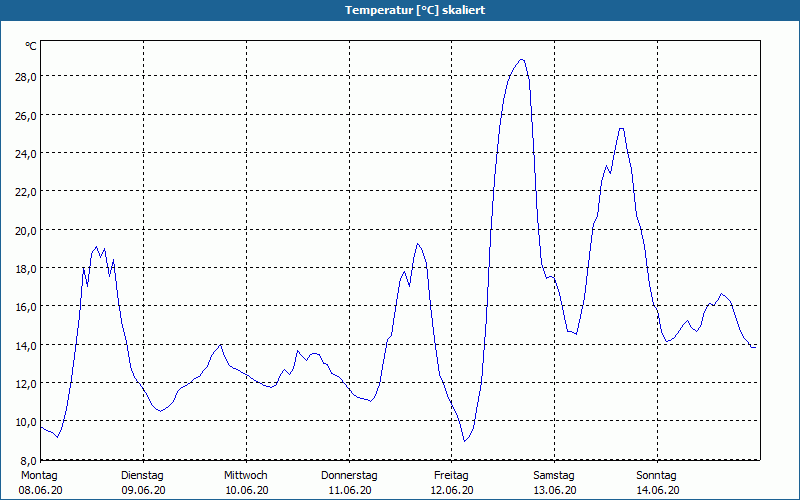800x500 pixels.
Task: Click the 'Samstag' day label
Action: [x=554, y=476]
